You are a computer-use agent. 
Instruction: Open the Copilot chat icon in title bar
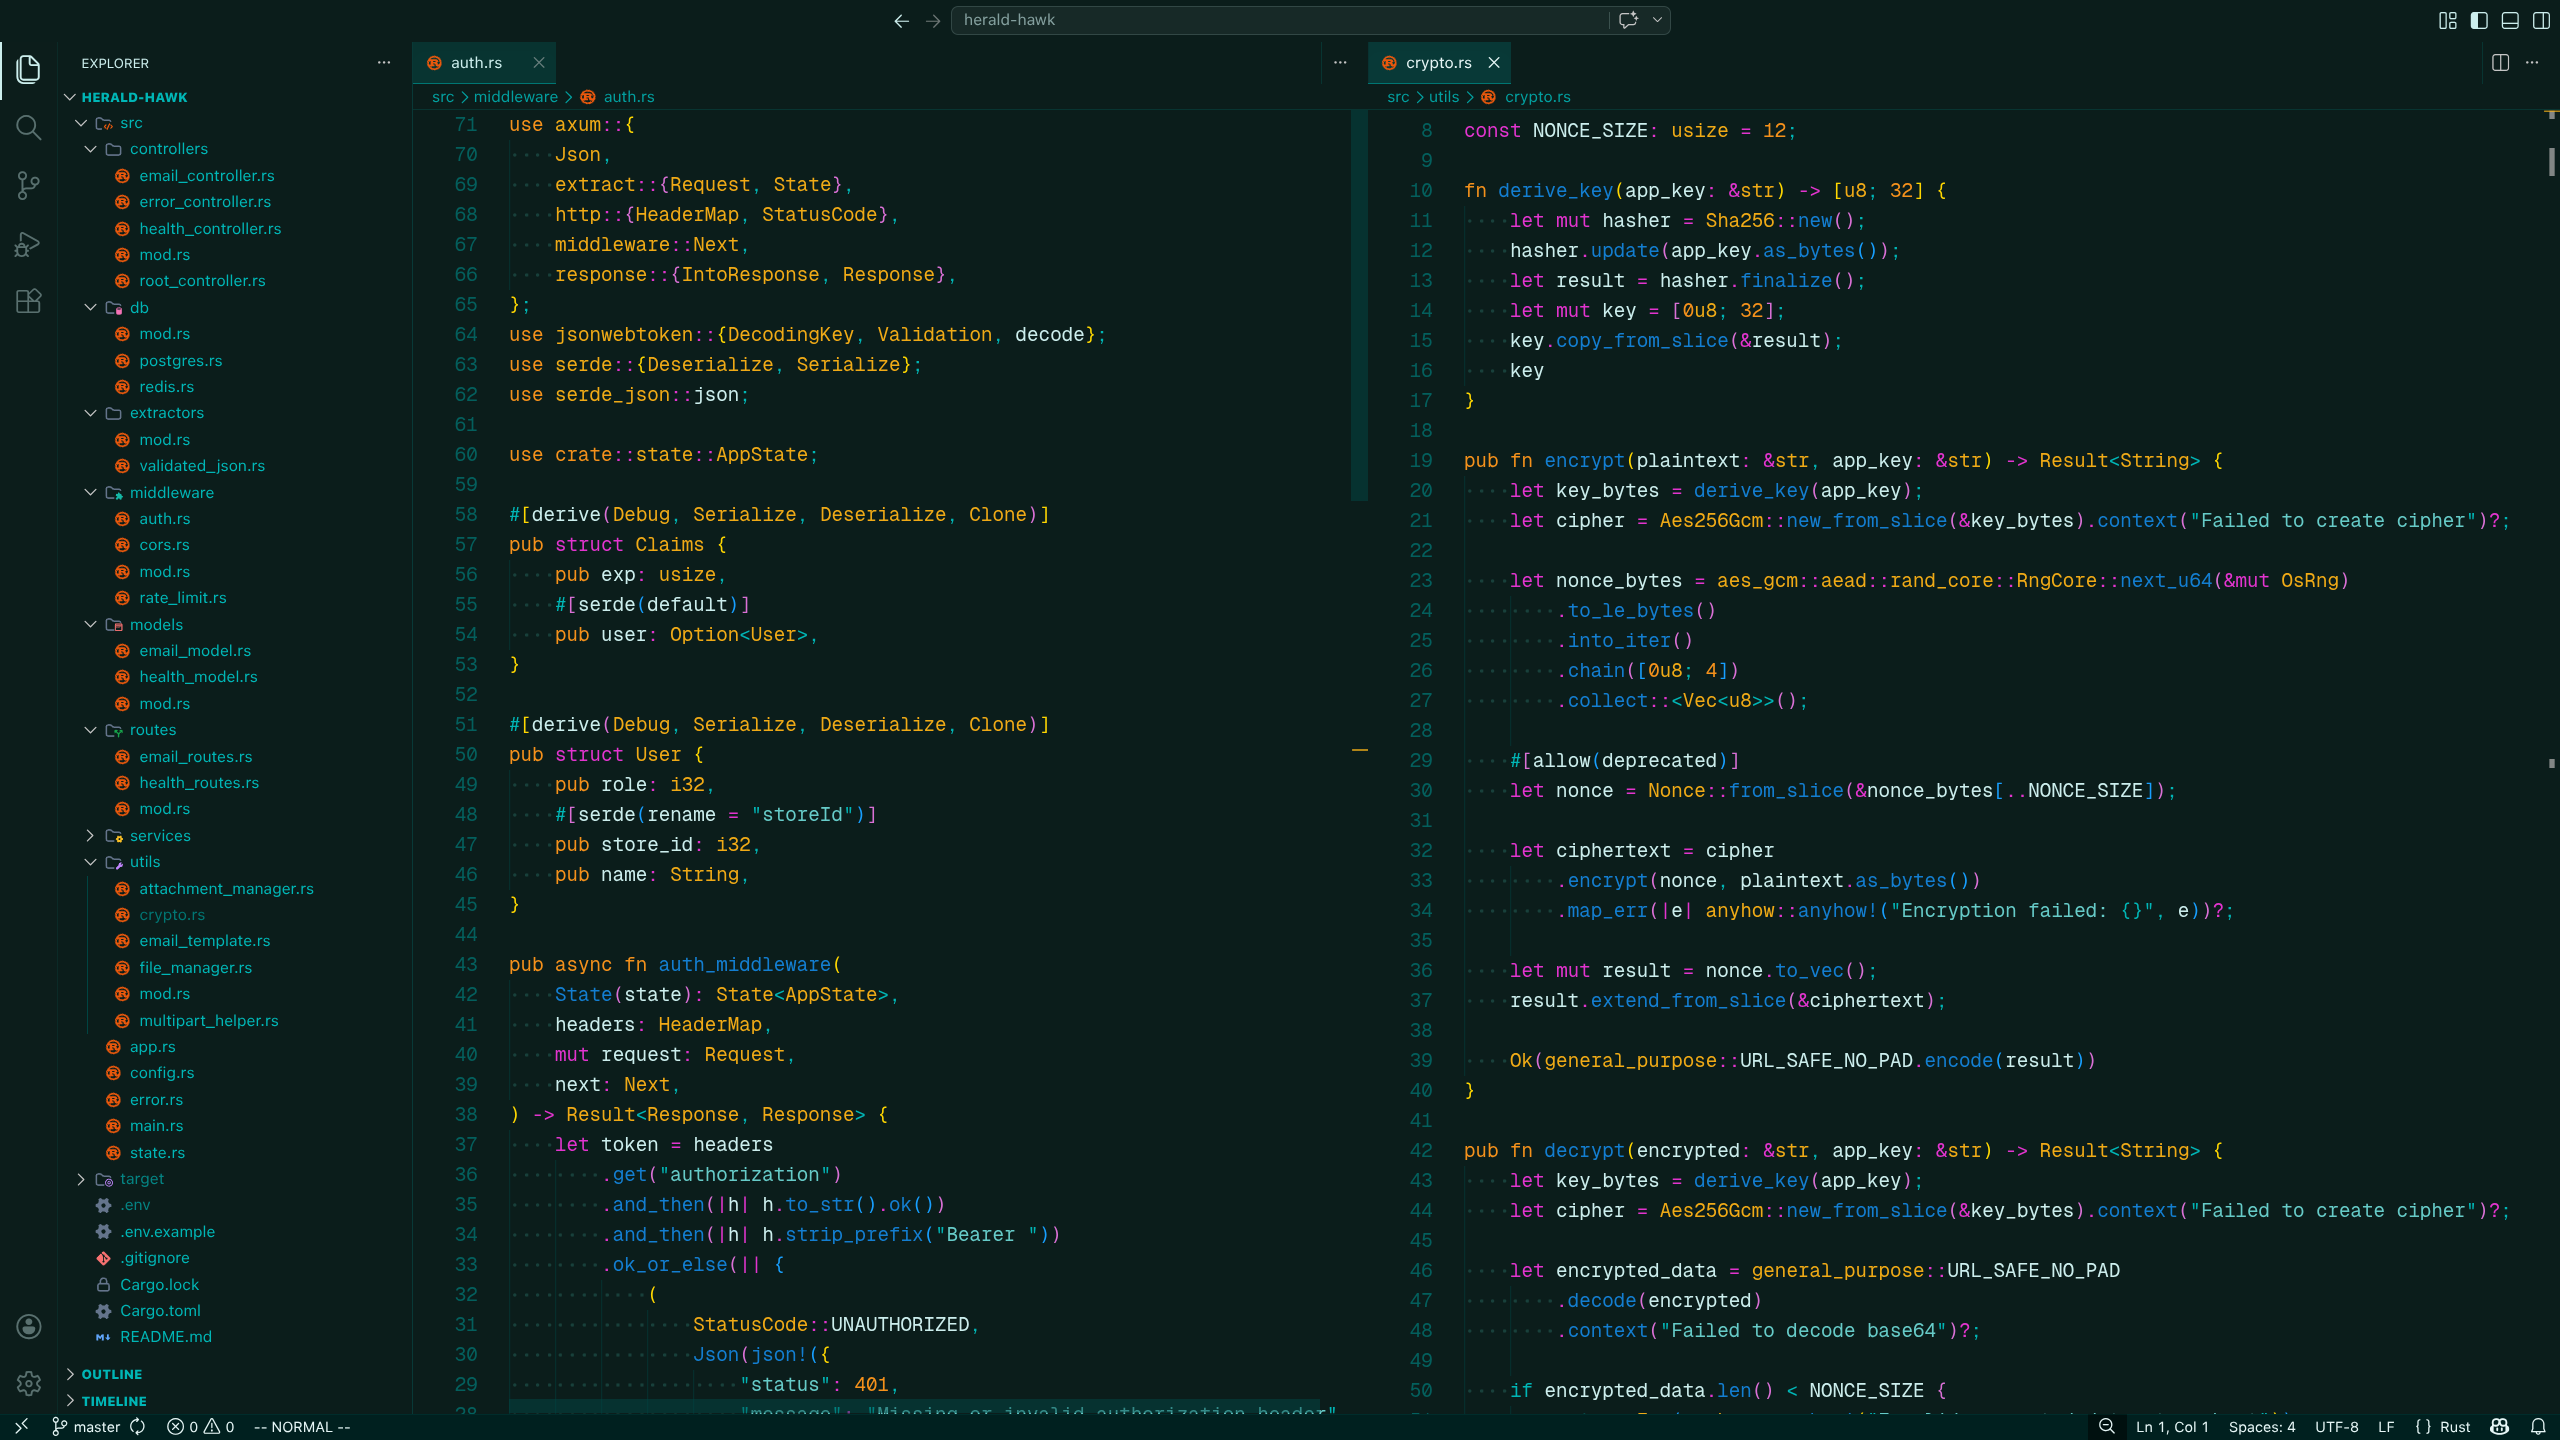1628,20
